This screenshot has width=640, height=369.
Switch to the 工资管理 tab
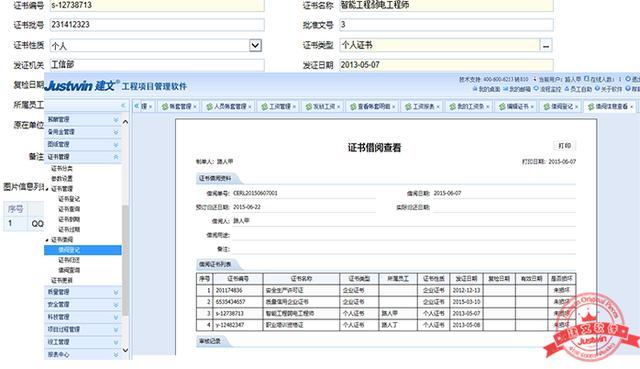tap(279, 107)
